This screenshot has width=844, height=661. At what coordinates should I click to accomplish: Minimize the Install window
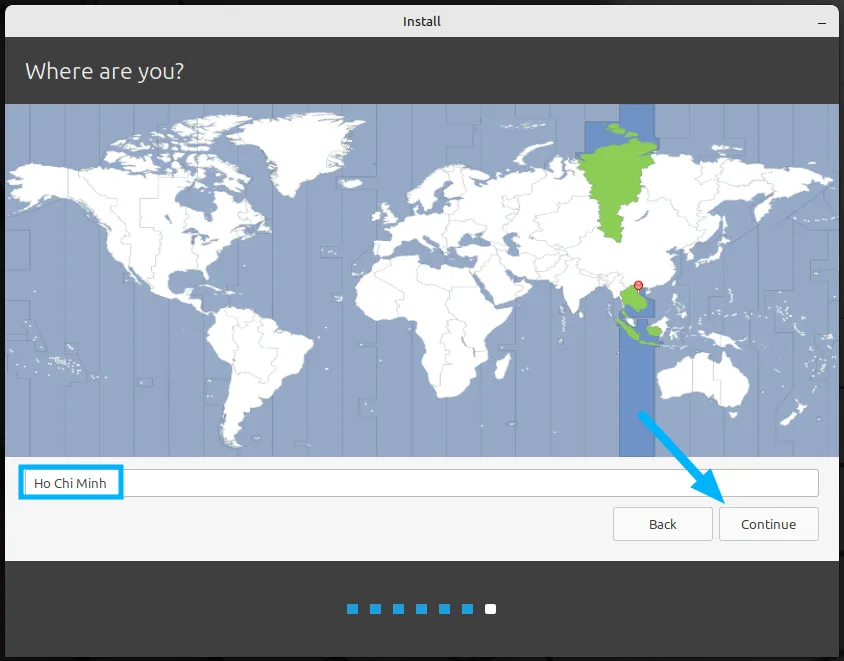click(x=821, y=23)
